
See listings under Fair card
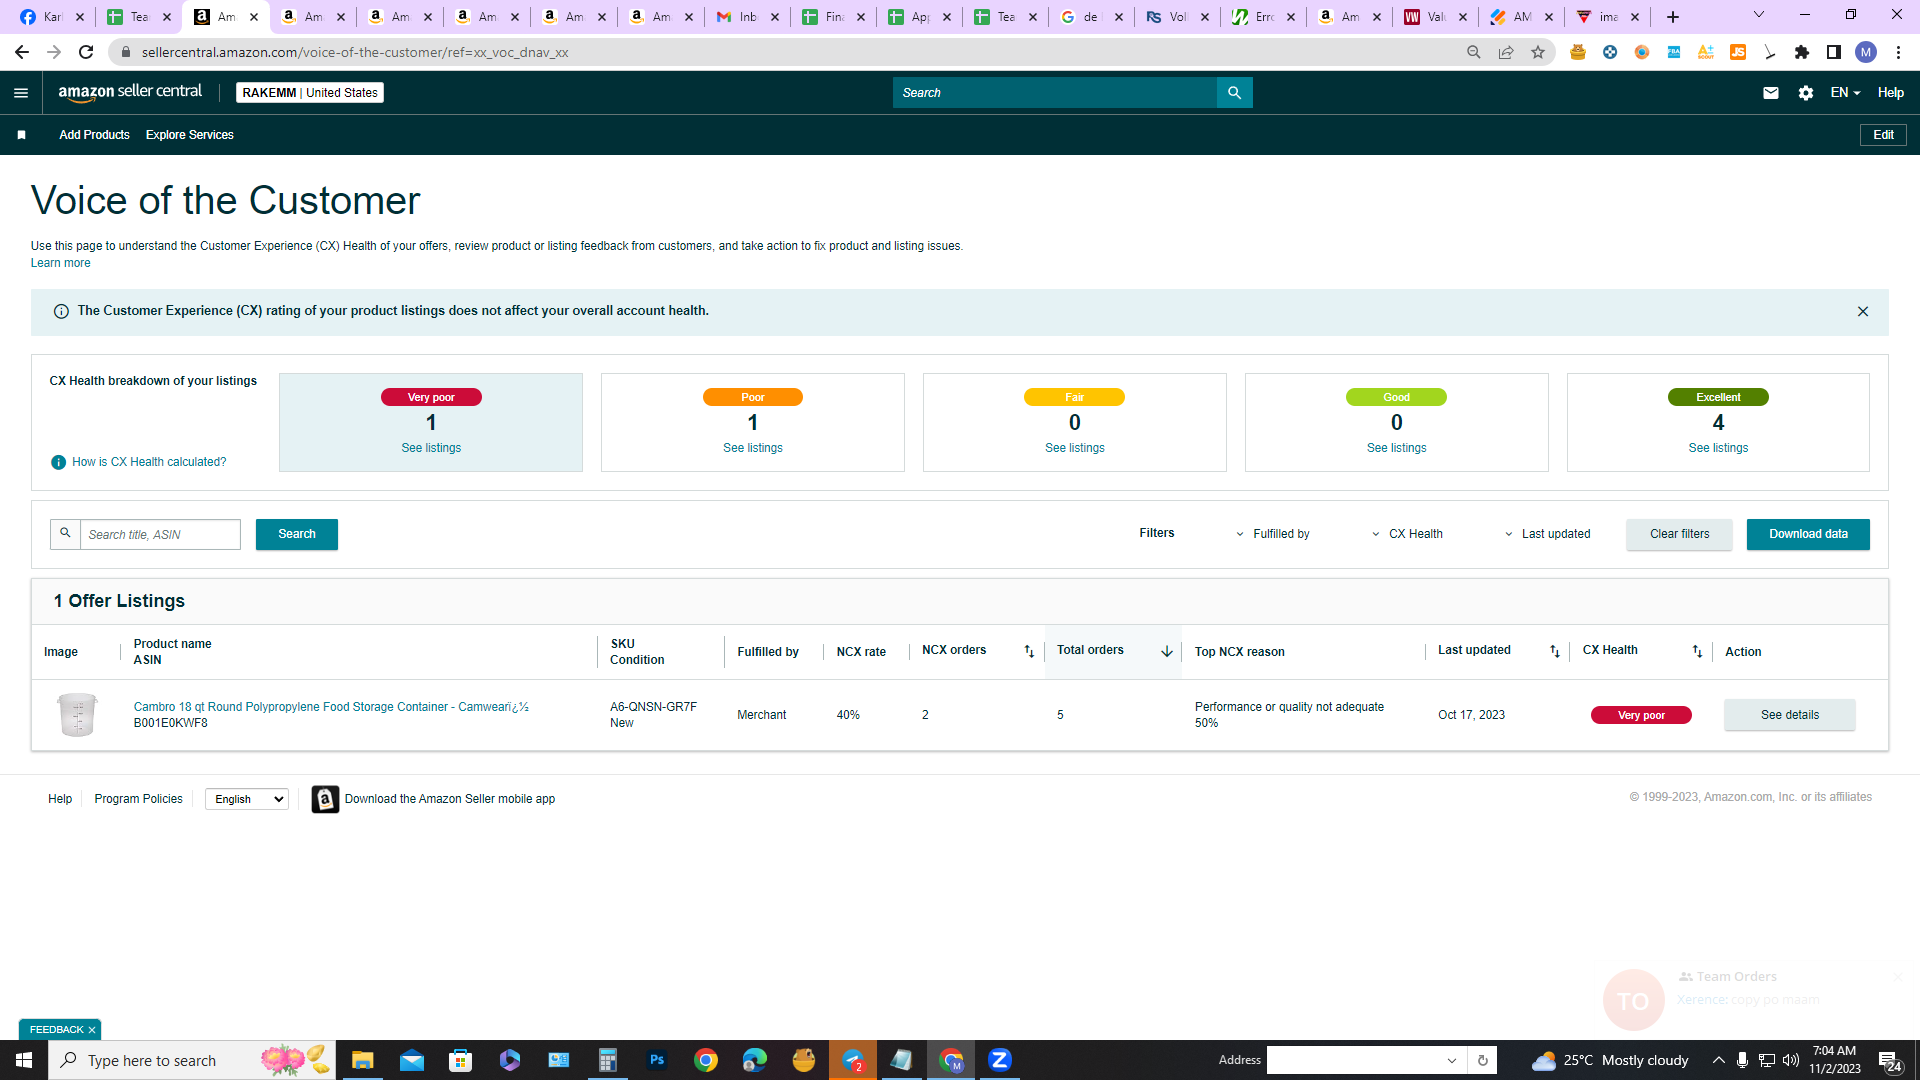(x=1075, y=448)
